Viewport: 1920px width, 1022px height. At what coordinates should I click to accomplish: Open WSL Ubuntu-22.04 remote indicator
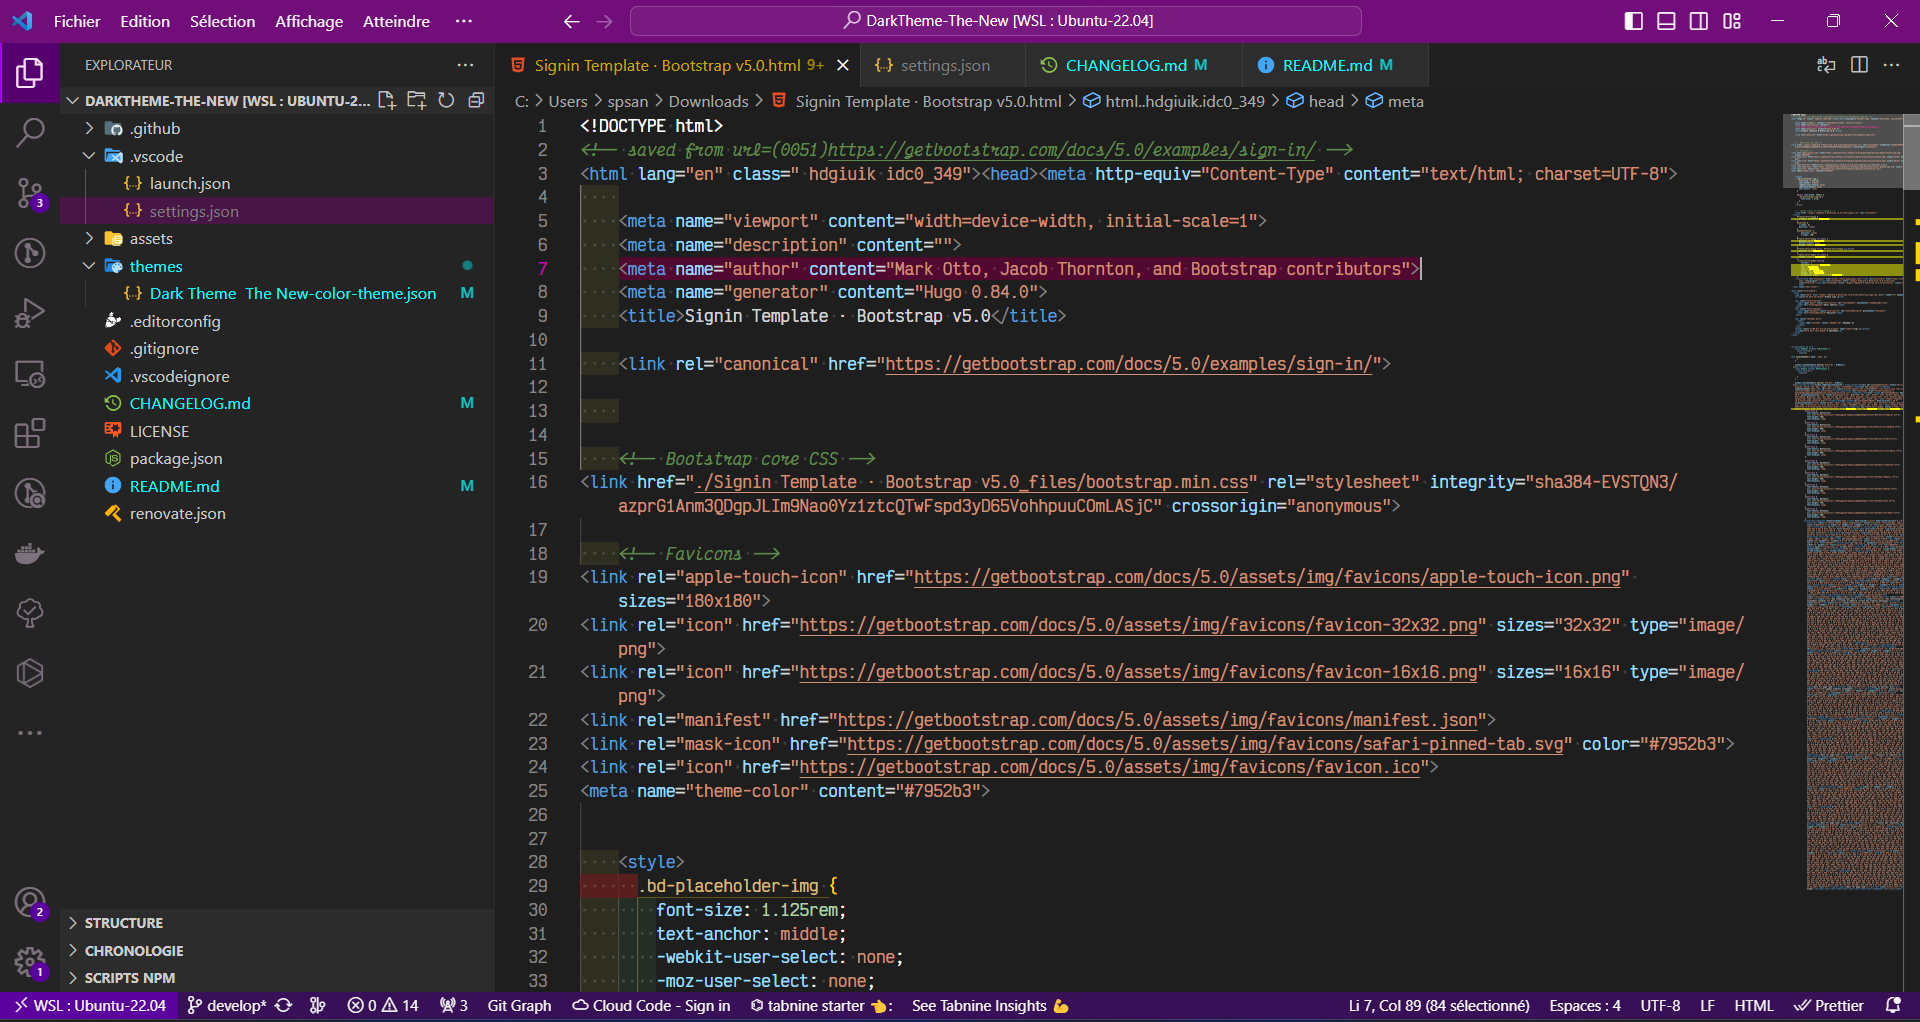coord(90,1006)
